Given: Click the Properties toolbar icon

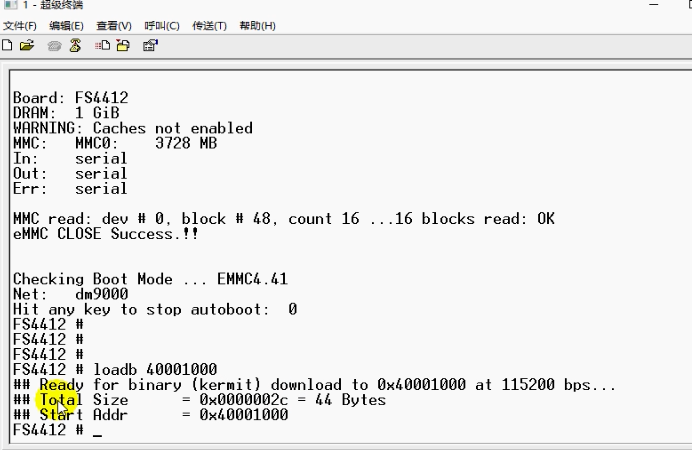Looking at the screenshot, I should pos(150,45).
